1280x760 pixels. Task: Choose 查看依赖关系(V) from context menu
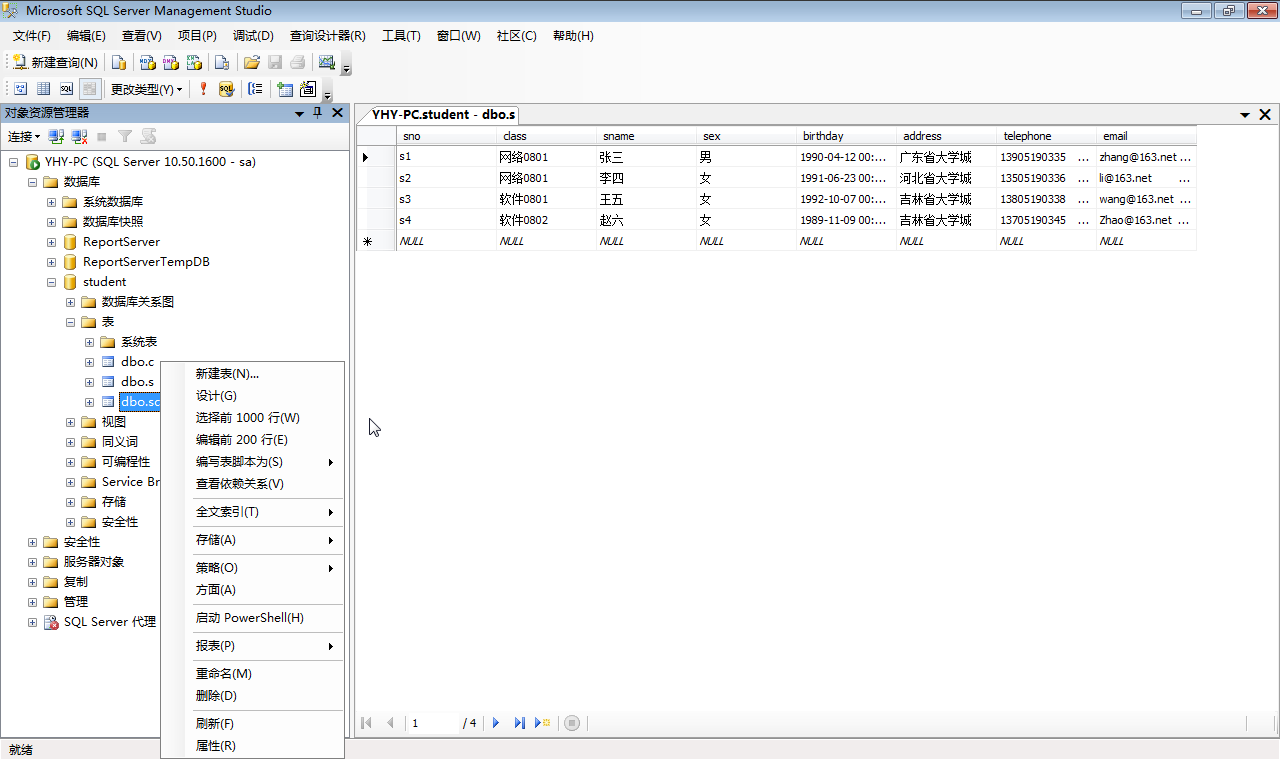click(x=252, y=484)
